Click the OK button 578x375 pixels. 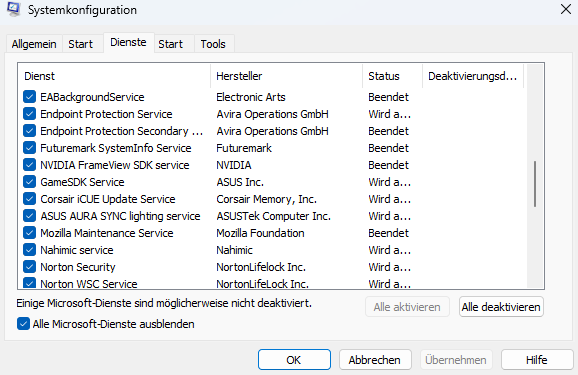[x=294, y=360]
